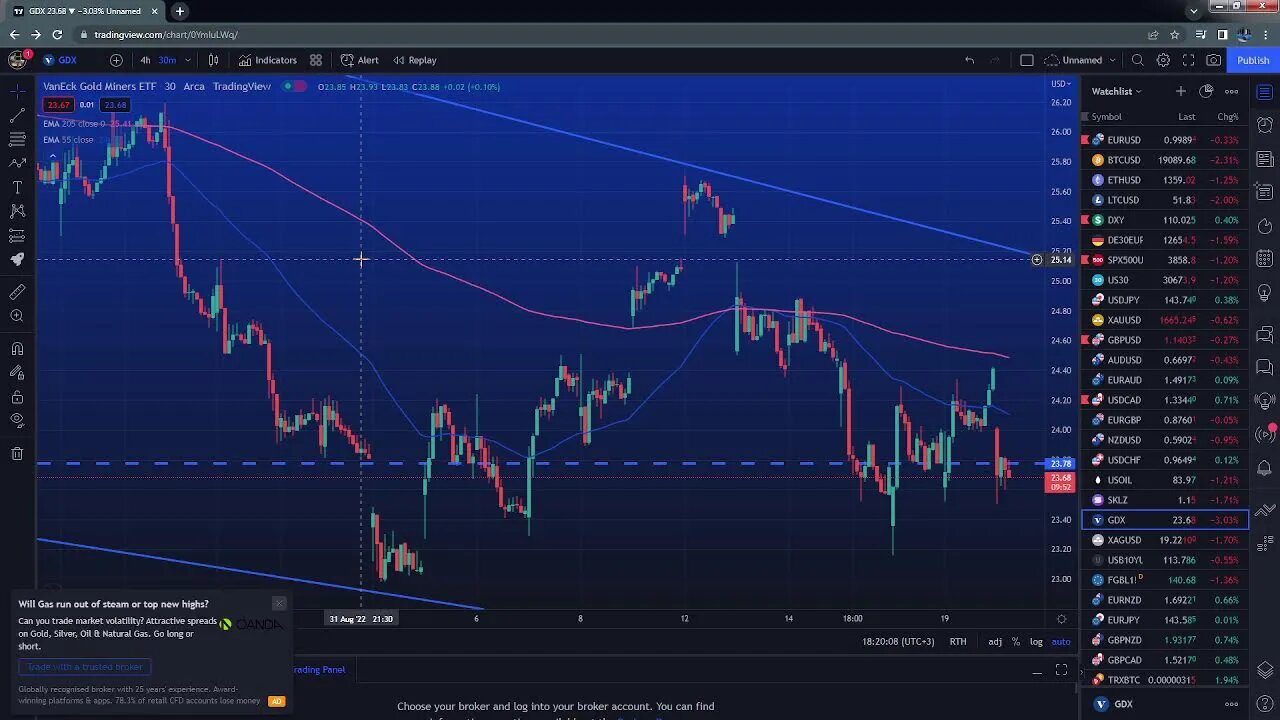Reload the browser page
This screenshot has width=1280, height=720.
click(x=57, y=34)
